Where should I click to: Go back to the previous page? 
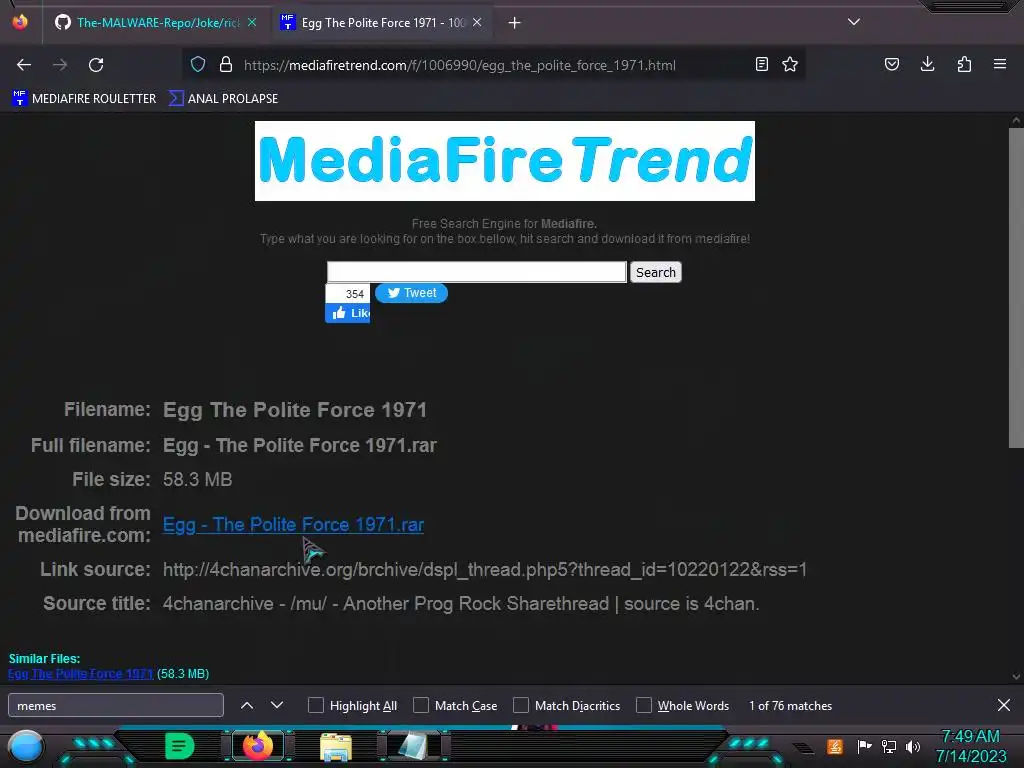(24, 65)
